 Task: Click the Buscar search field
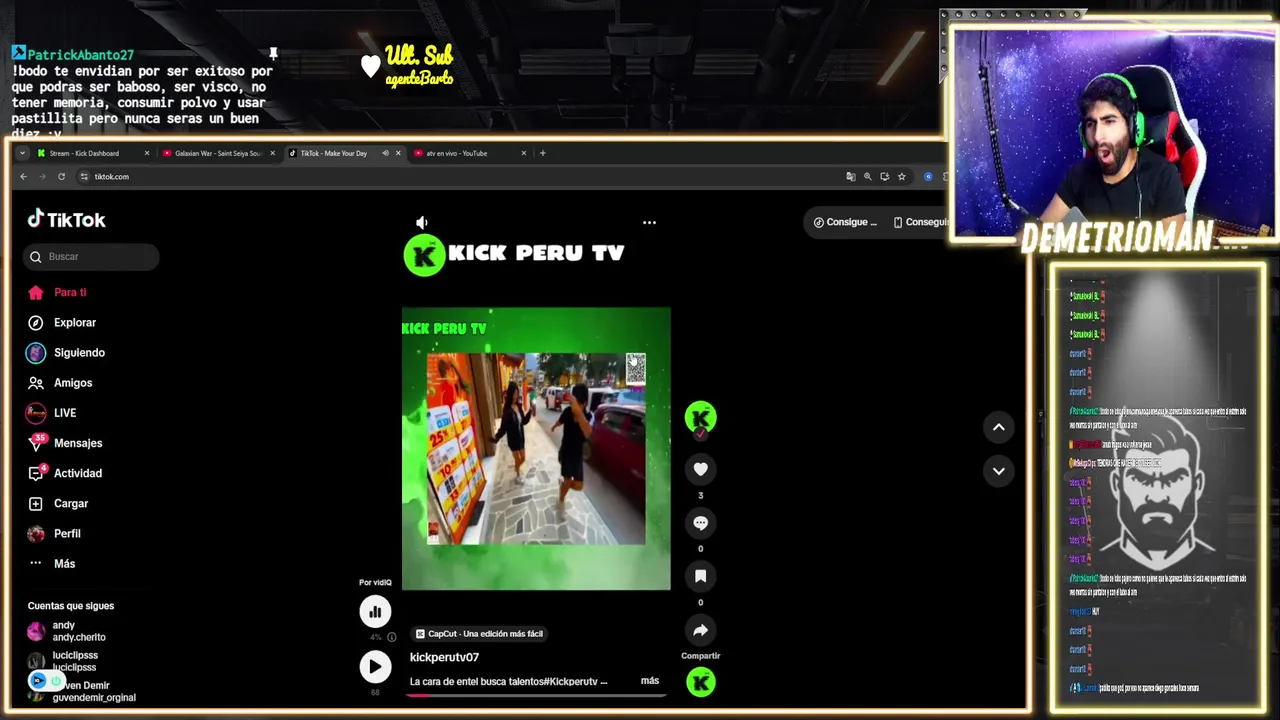(x=91, y=257)
